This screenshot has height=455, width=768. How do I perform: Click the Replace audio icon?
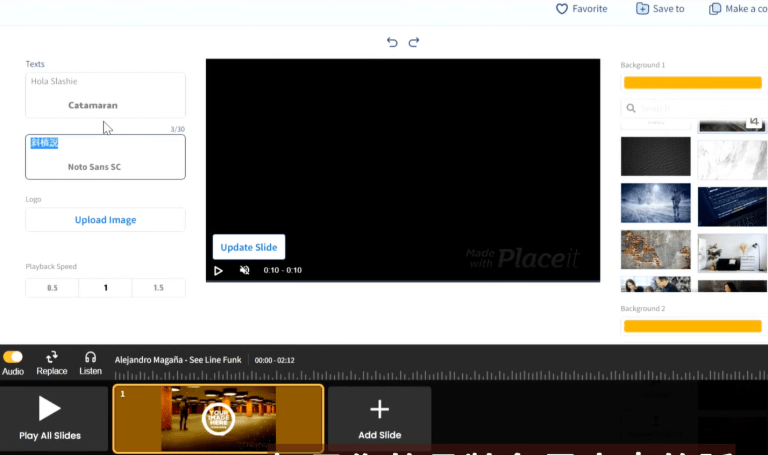coord(51,357)
